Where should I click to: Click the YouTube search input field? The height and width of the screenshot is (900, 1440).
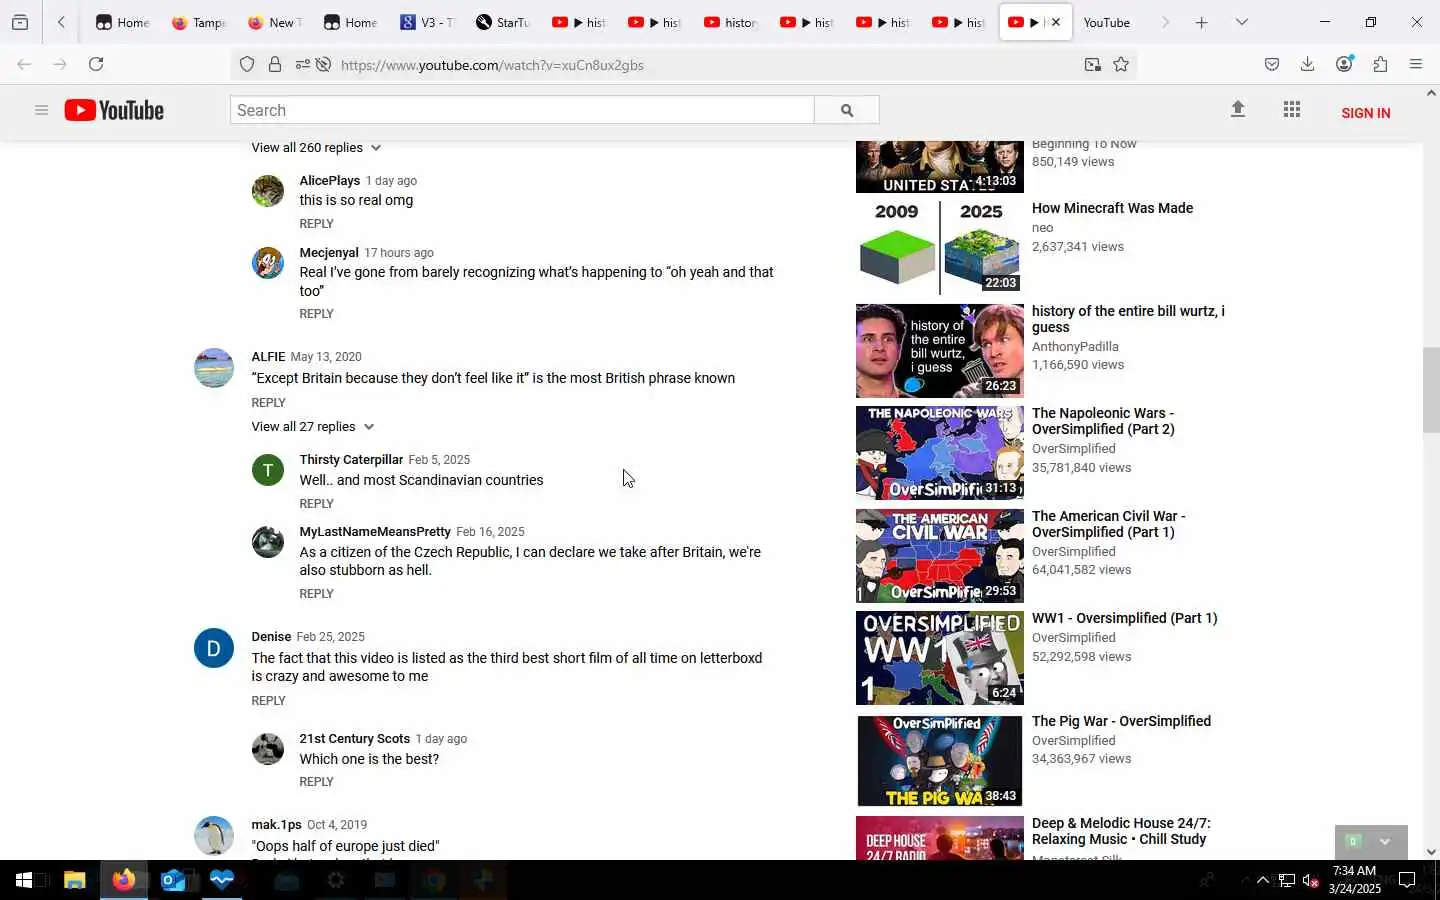(x=522, y=111)
